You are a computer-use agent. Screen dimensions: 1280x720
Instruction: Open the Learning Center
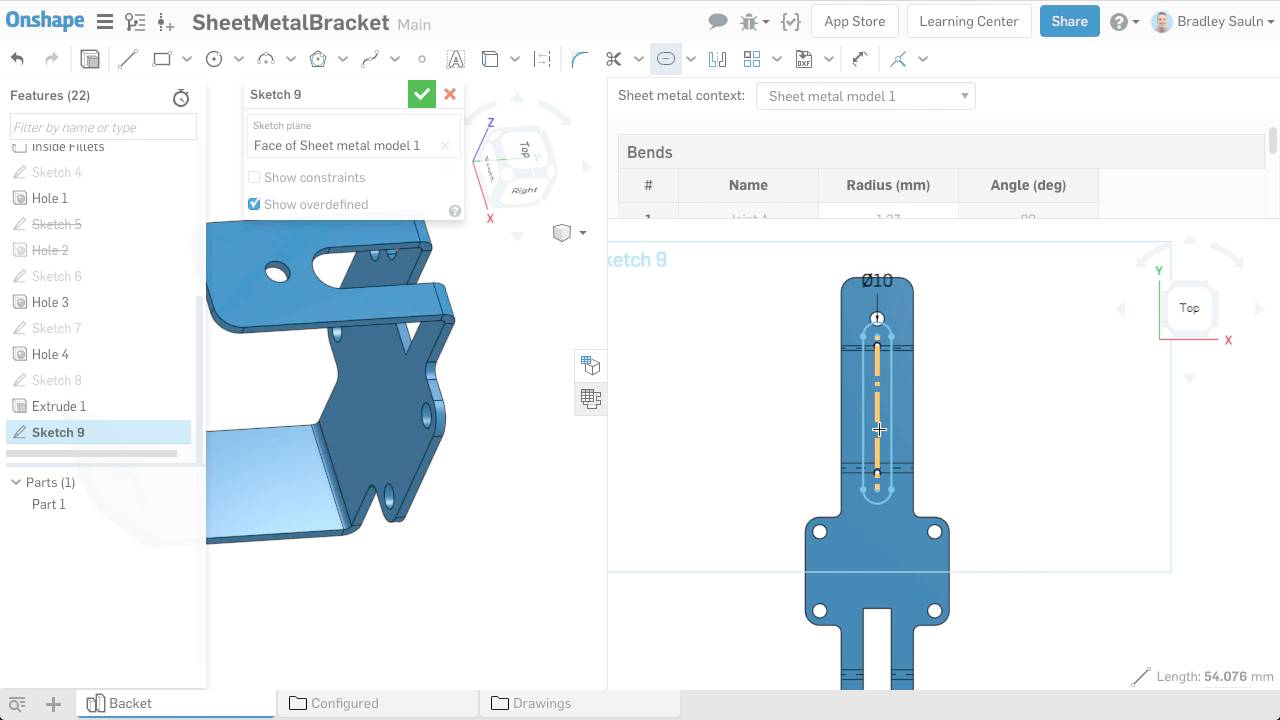pyautogui.click(x=968, y=21)
